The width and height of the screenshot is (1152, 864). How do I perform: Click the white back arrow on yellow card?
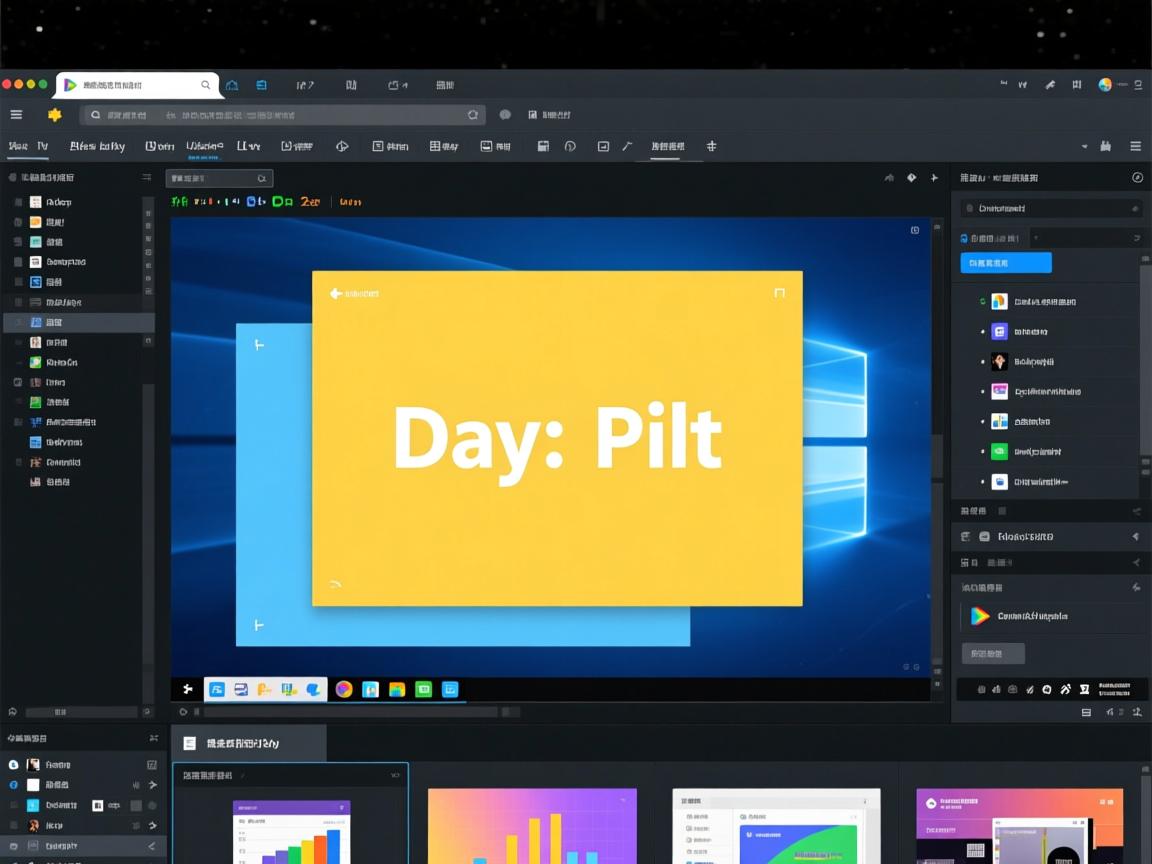336,294
